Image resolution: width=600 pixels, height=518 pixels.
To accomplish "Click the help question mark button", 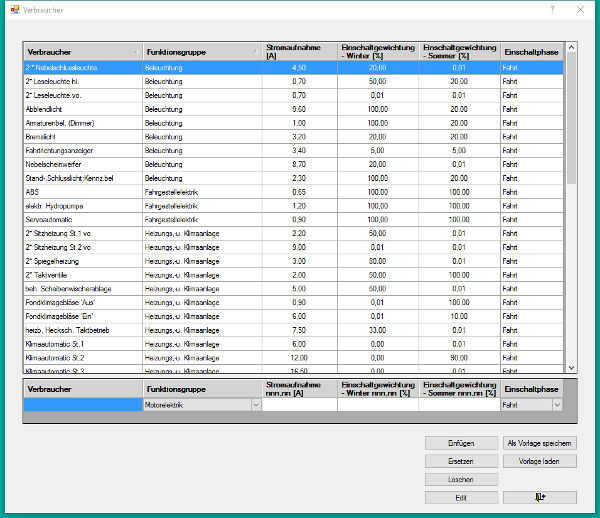I will 552,10.
